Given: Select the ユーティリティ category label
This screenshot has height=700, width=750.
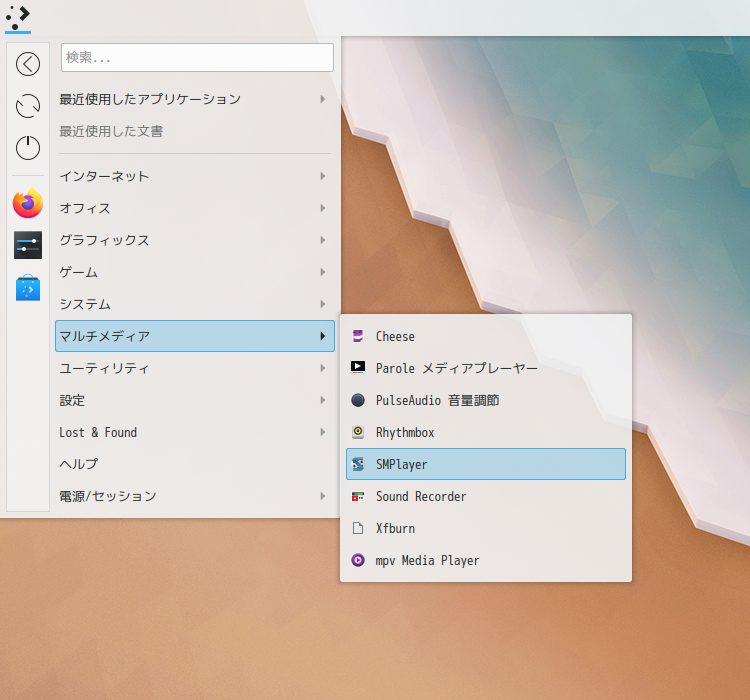Looking at the screenshot, I should pyautogui.click(x=104, y=368).
